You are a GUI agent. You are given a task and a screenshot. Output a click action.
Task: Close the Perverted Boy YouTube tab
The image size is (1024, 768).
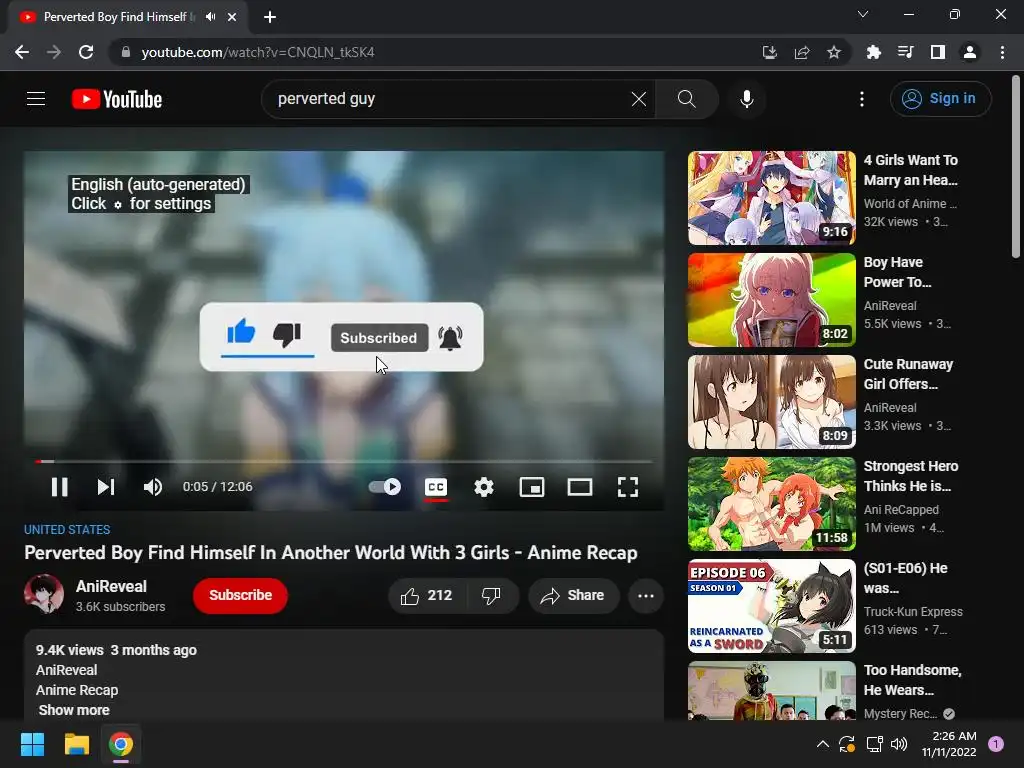[x=232, y=17]
